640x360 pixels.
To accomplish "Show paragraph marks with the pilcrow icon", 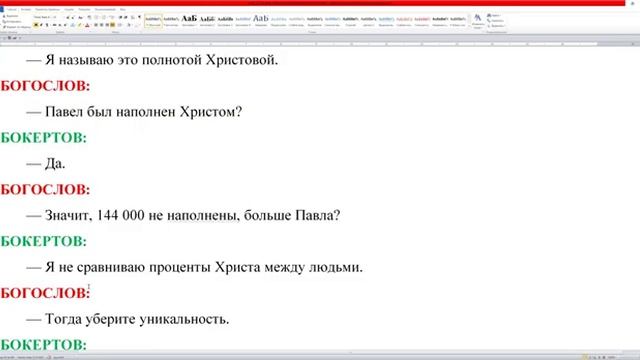I will [x=139, y=17].
